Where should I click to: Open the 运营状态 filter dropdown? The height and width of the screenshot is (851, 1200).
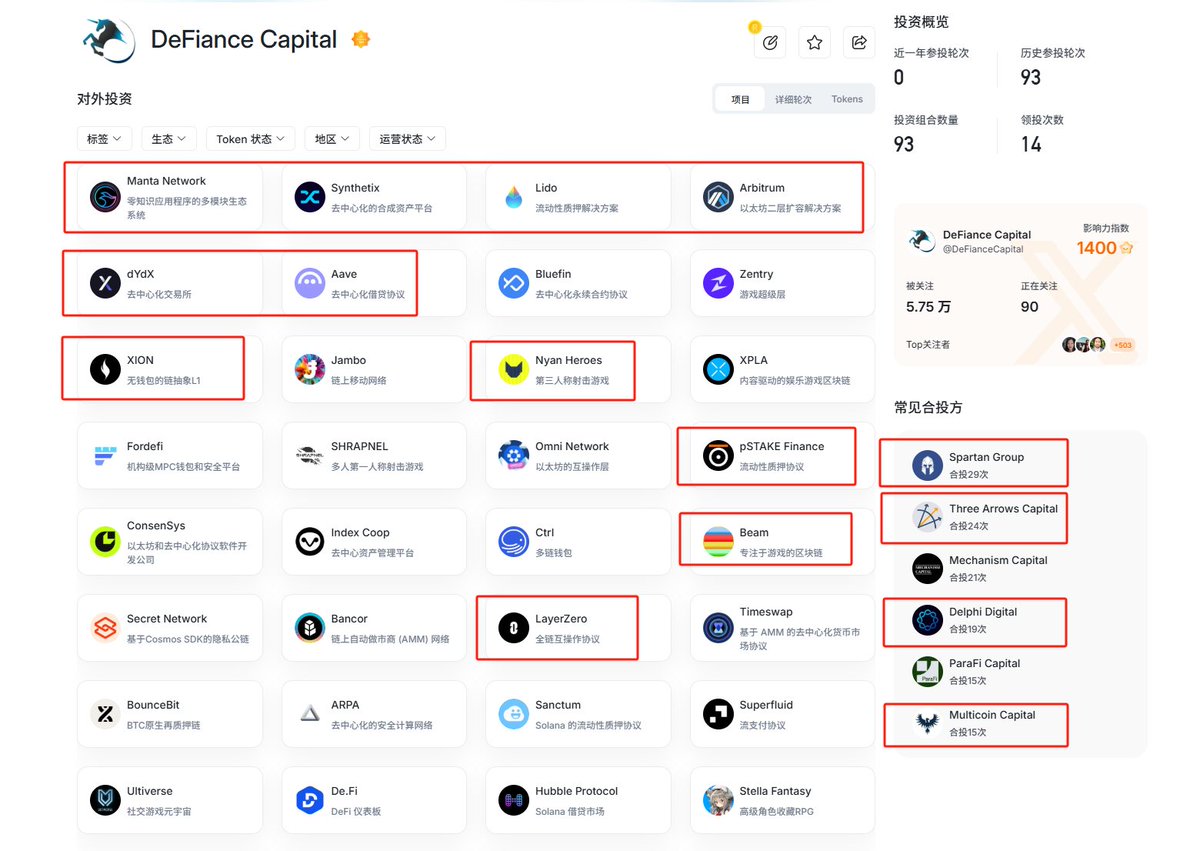coord(407,139)
